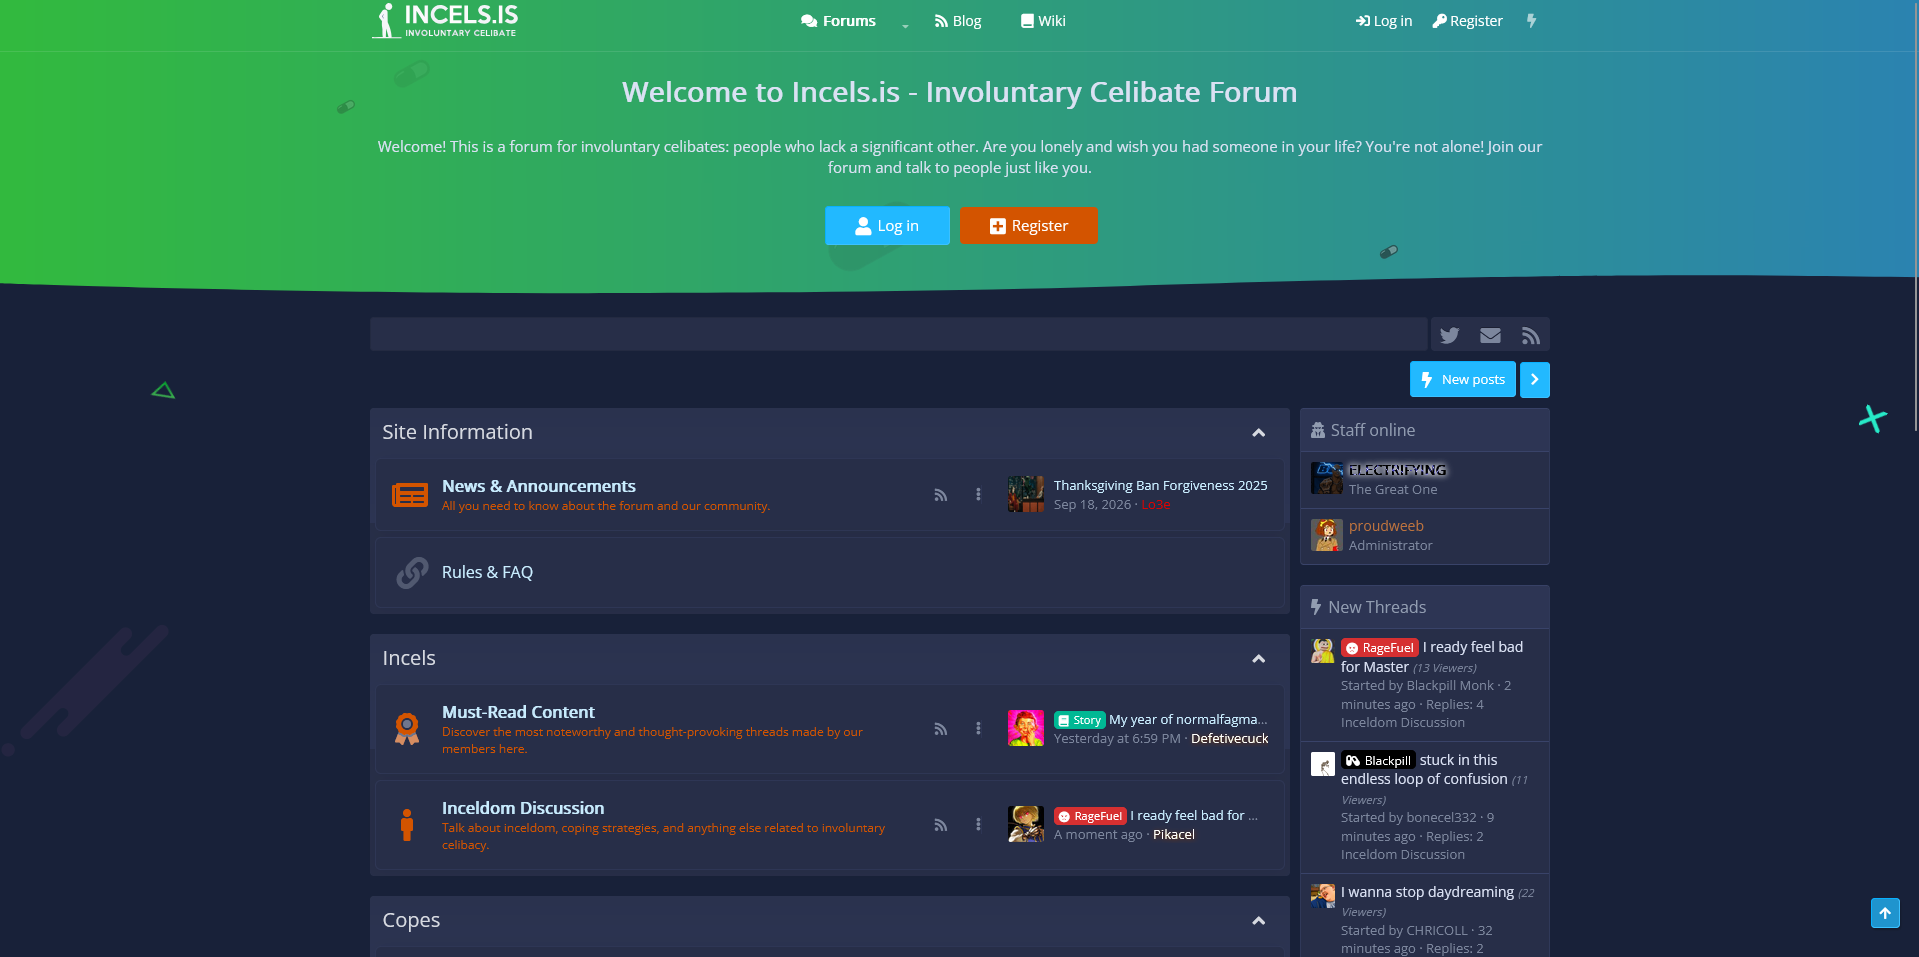Click the Defetivecuck username link
Viewport: 1919px width, 957px height.
(x=1229, y=738)
